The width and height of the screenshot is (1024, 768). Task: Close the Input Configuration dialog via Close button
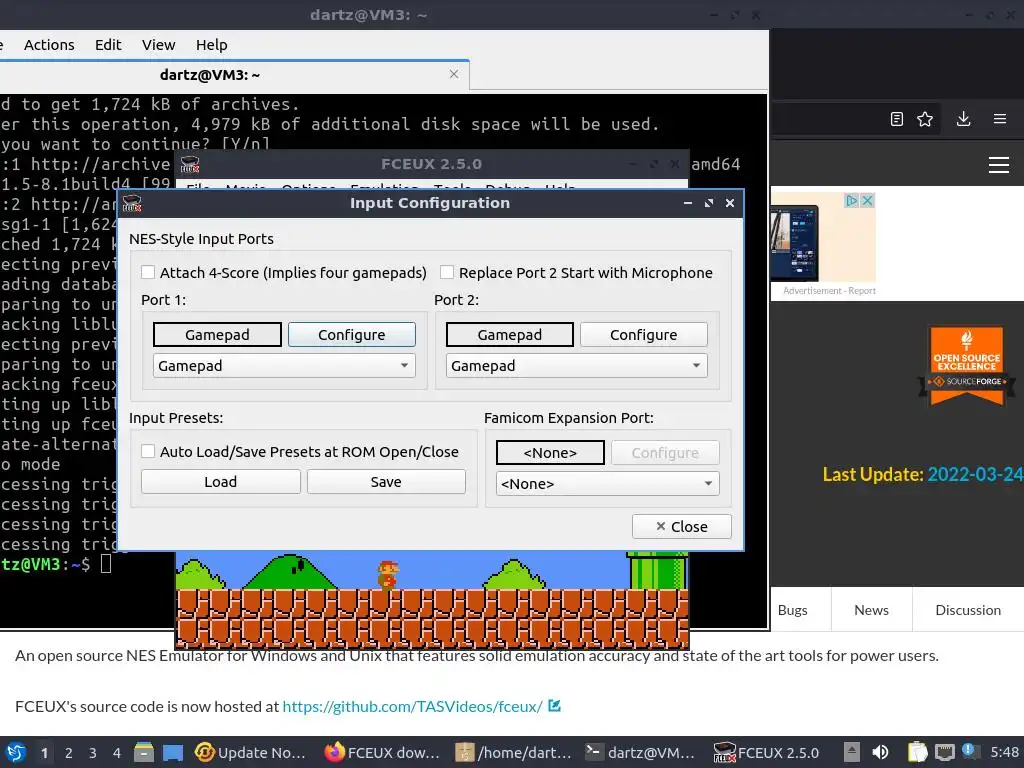point(681,526)
